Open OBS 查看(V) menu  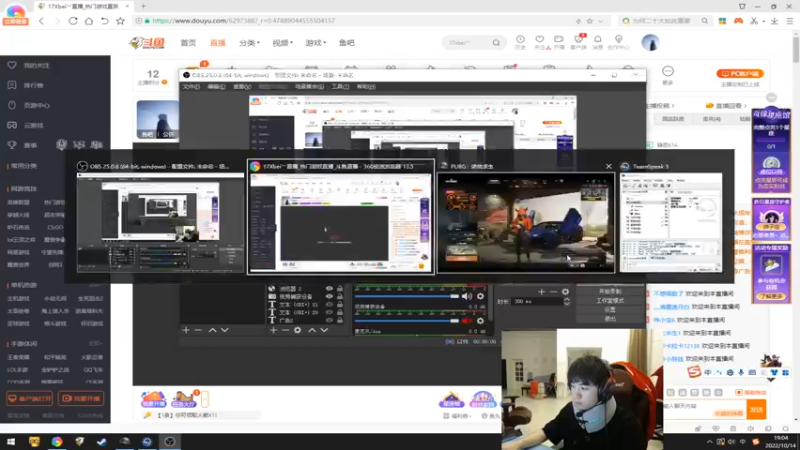pyautogui.click(x=242, y=87)
